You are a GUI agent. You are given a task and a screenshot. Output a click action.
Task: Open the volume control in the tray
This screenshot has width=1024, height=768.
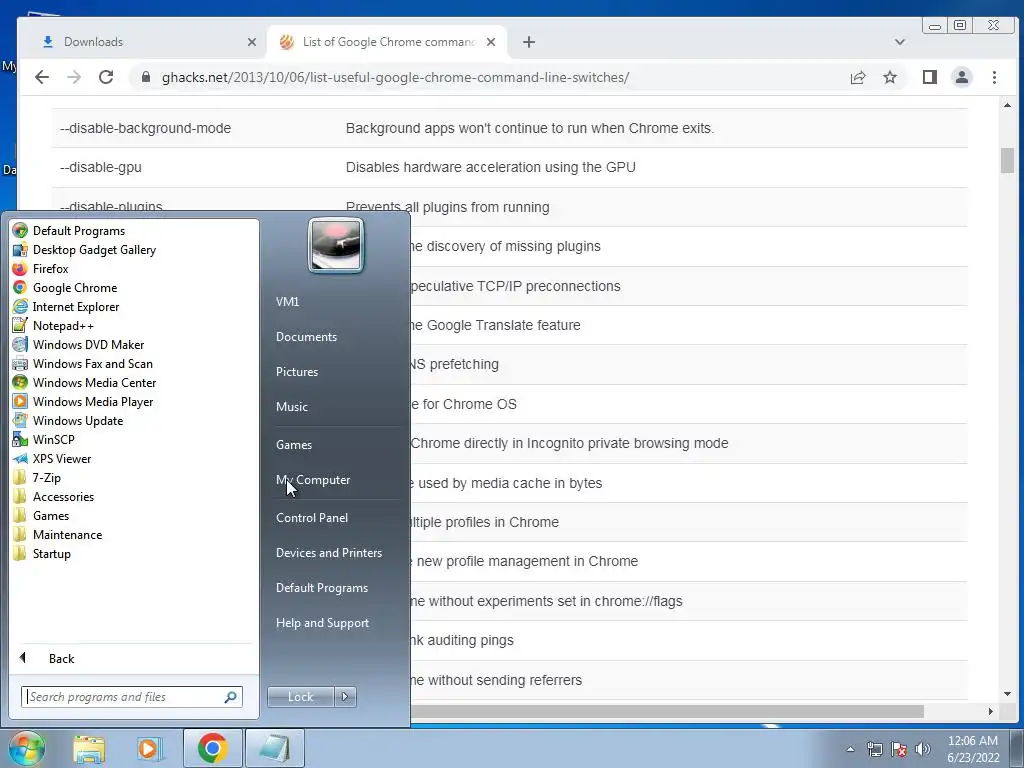point(922,749)
